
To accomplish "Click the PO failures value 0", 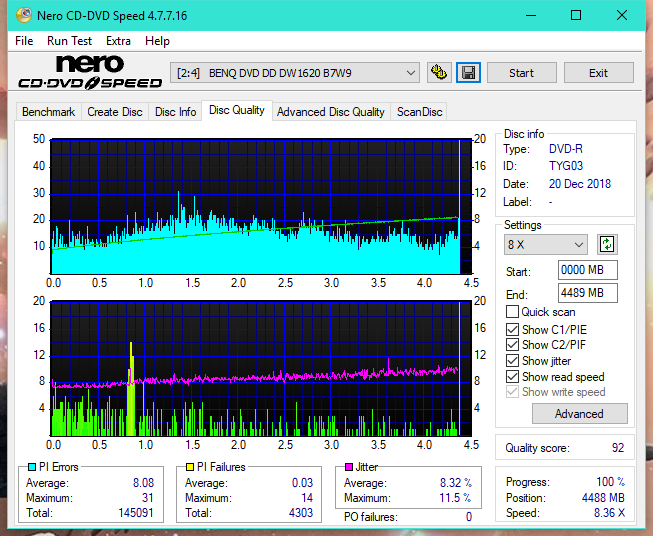I will [x=469, y=517].
